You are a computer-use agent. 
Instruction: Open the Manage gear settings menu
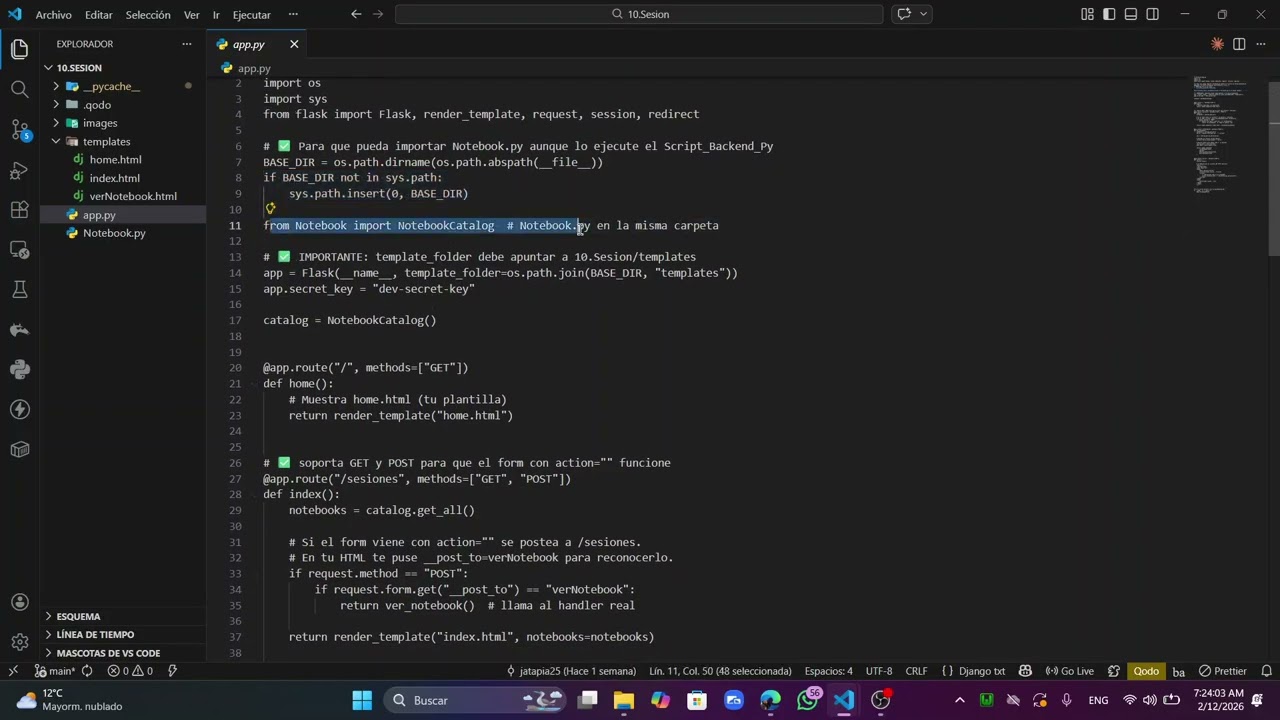click(x=19, y=642)
